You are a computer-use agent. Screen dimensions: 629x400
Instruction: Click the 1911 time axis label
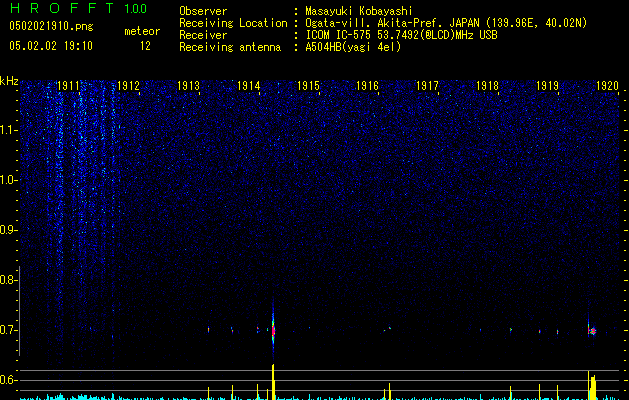(x=69, y=86)
